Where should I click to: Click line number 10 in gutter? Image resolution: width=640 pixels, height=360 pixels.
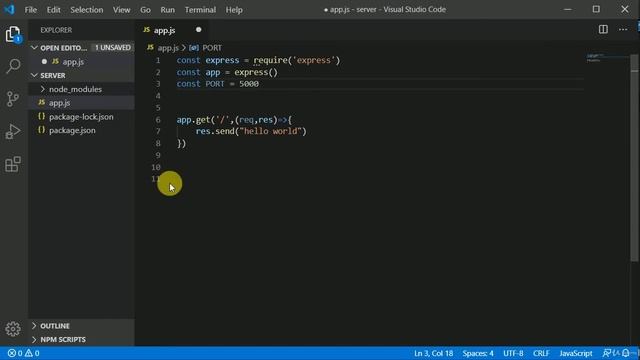(x=156, y=167)
